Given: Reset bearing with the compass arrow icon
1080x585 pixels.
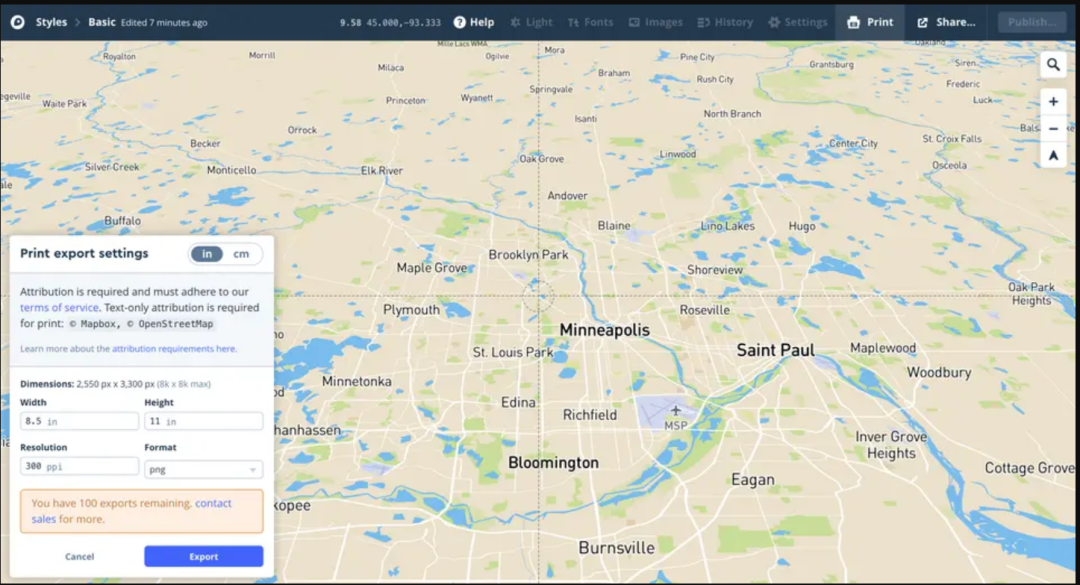Looking at the screenshot, I should 1053,156.
